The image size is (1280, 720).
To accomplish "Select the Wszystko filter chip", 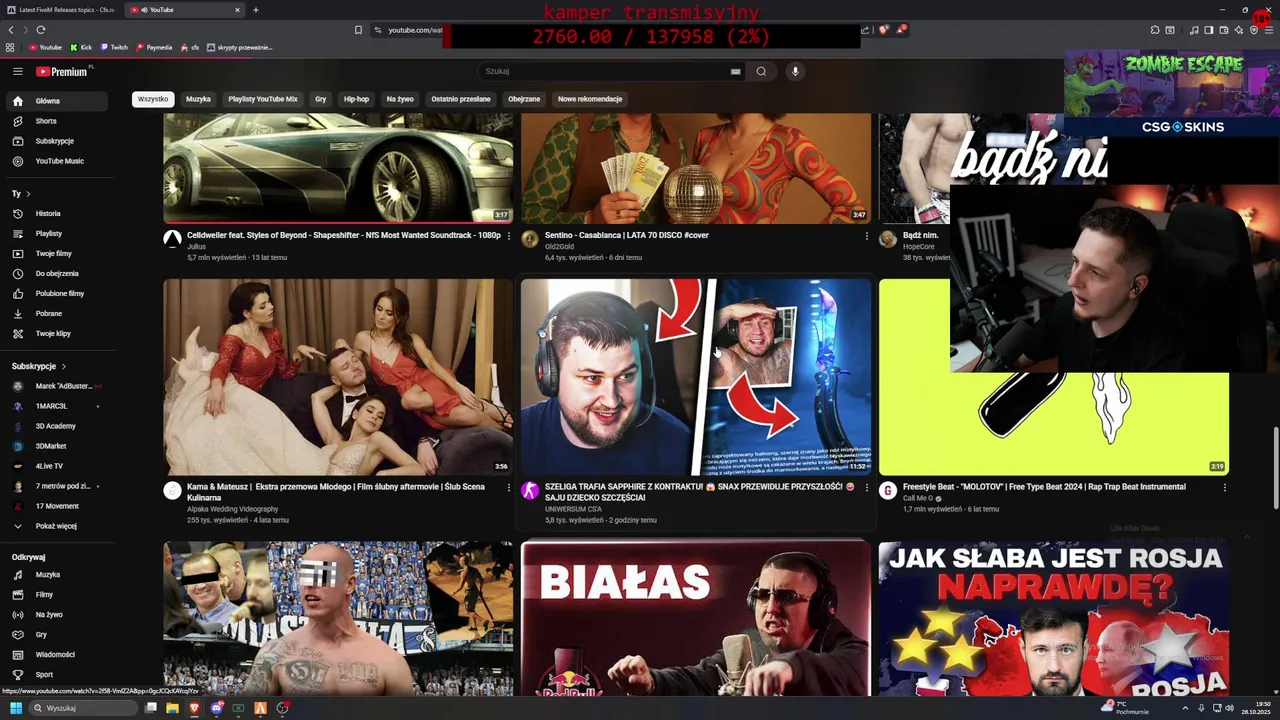I will (x=153, y=99).
